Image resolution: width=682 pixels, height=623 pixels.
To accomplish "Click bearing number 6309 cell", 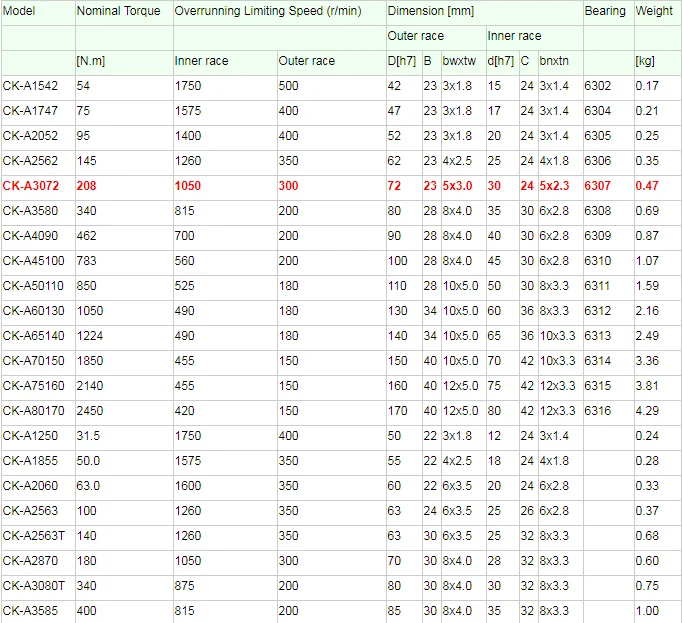I will (x=597, y=236).
